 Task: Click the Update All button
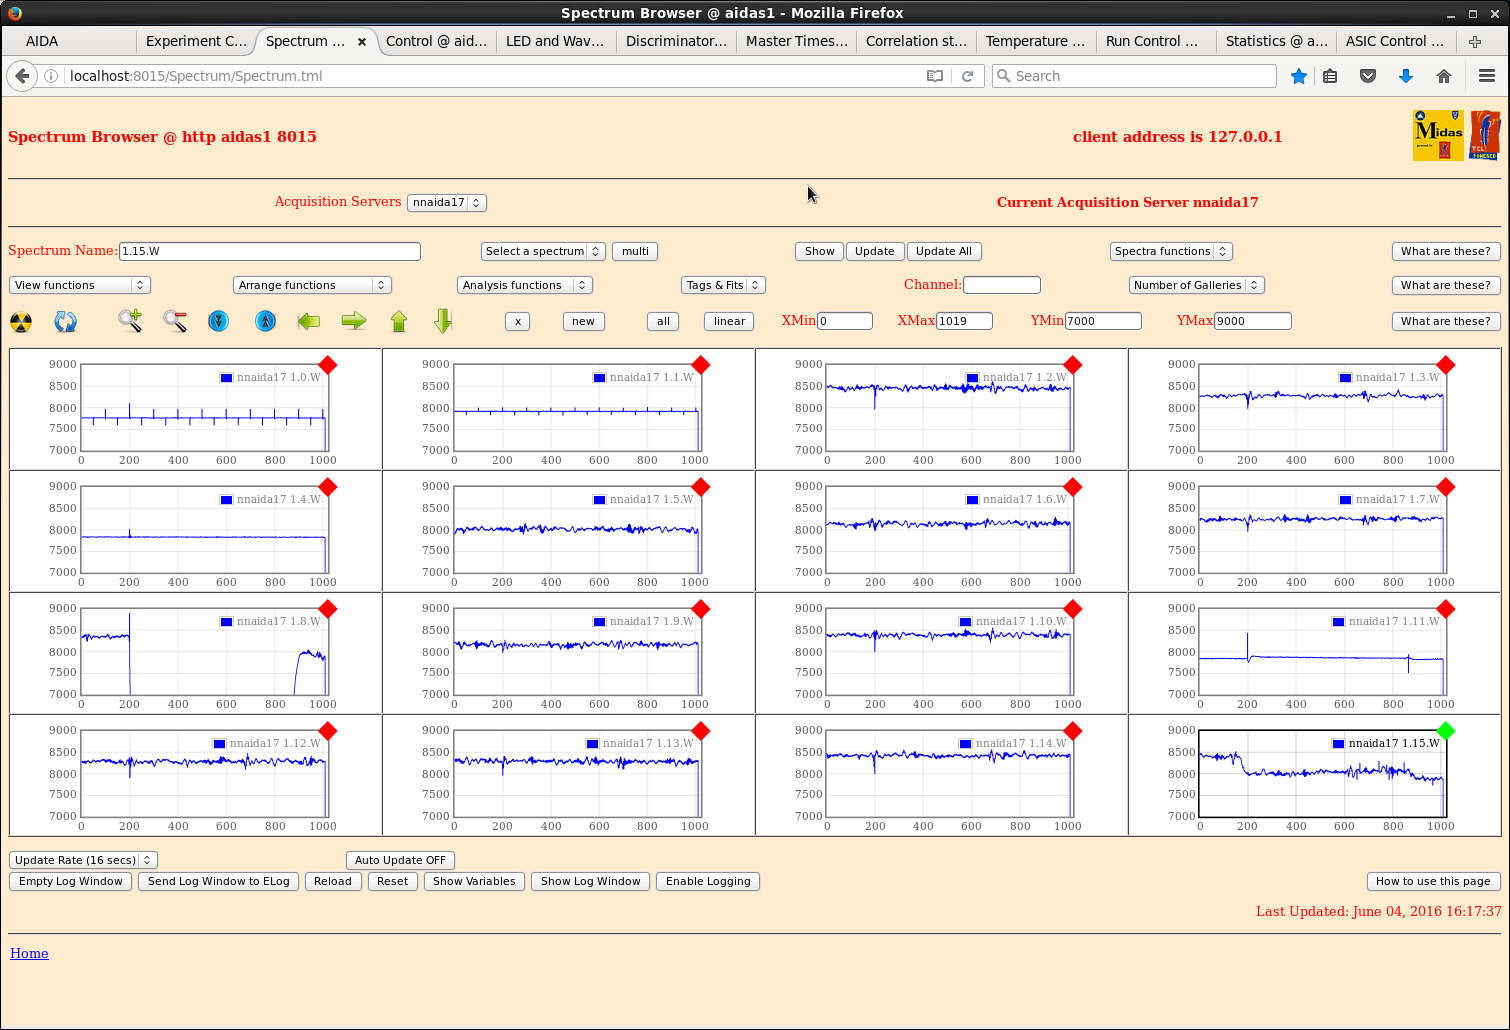[944, 251]
